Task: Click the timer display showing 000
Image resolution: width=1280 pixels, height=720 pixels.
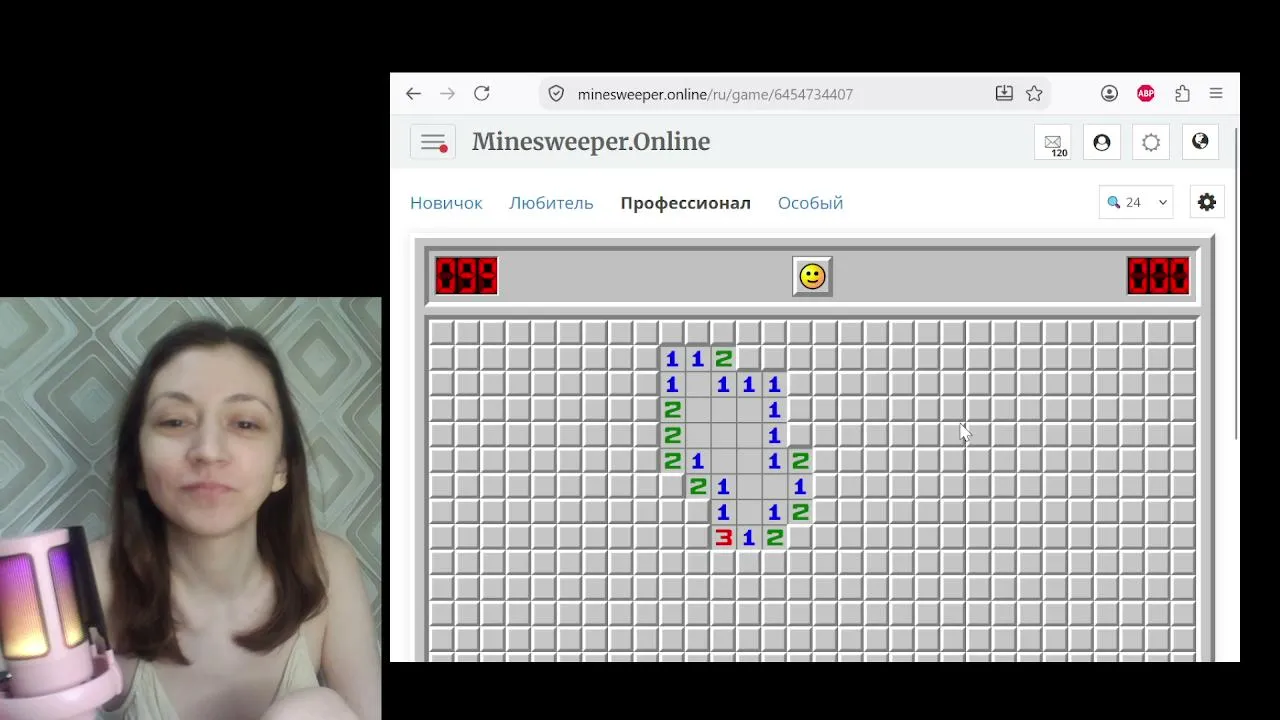Action: (x=1158, y=276)
